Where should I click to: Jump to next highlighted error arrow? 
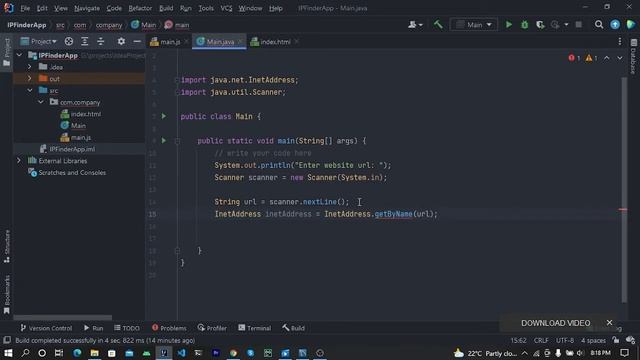[x=620, y=58]
